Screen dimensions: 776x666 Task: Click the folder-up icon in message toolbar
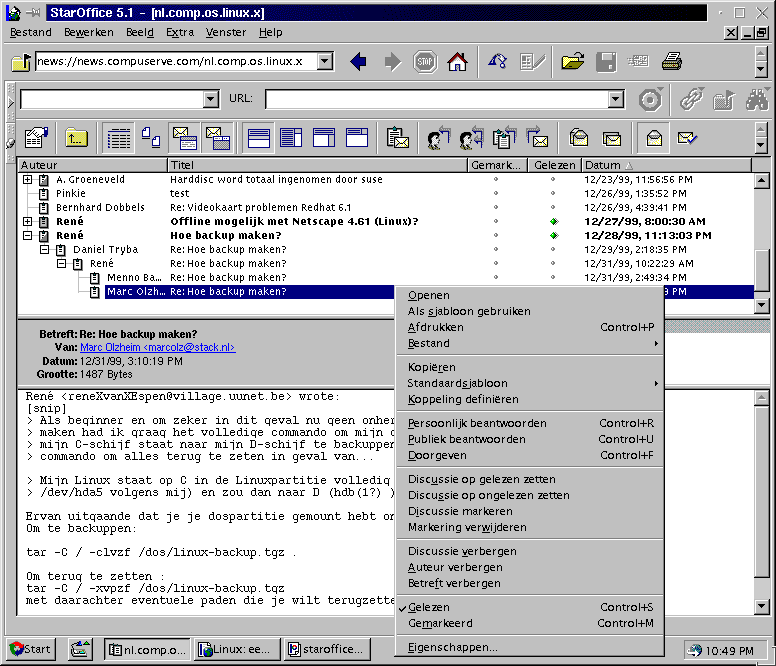pos(76,139)
